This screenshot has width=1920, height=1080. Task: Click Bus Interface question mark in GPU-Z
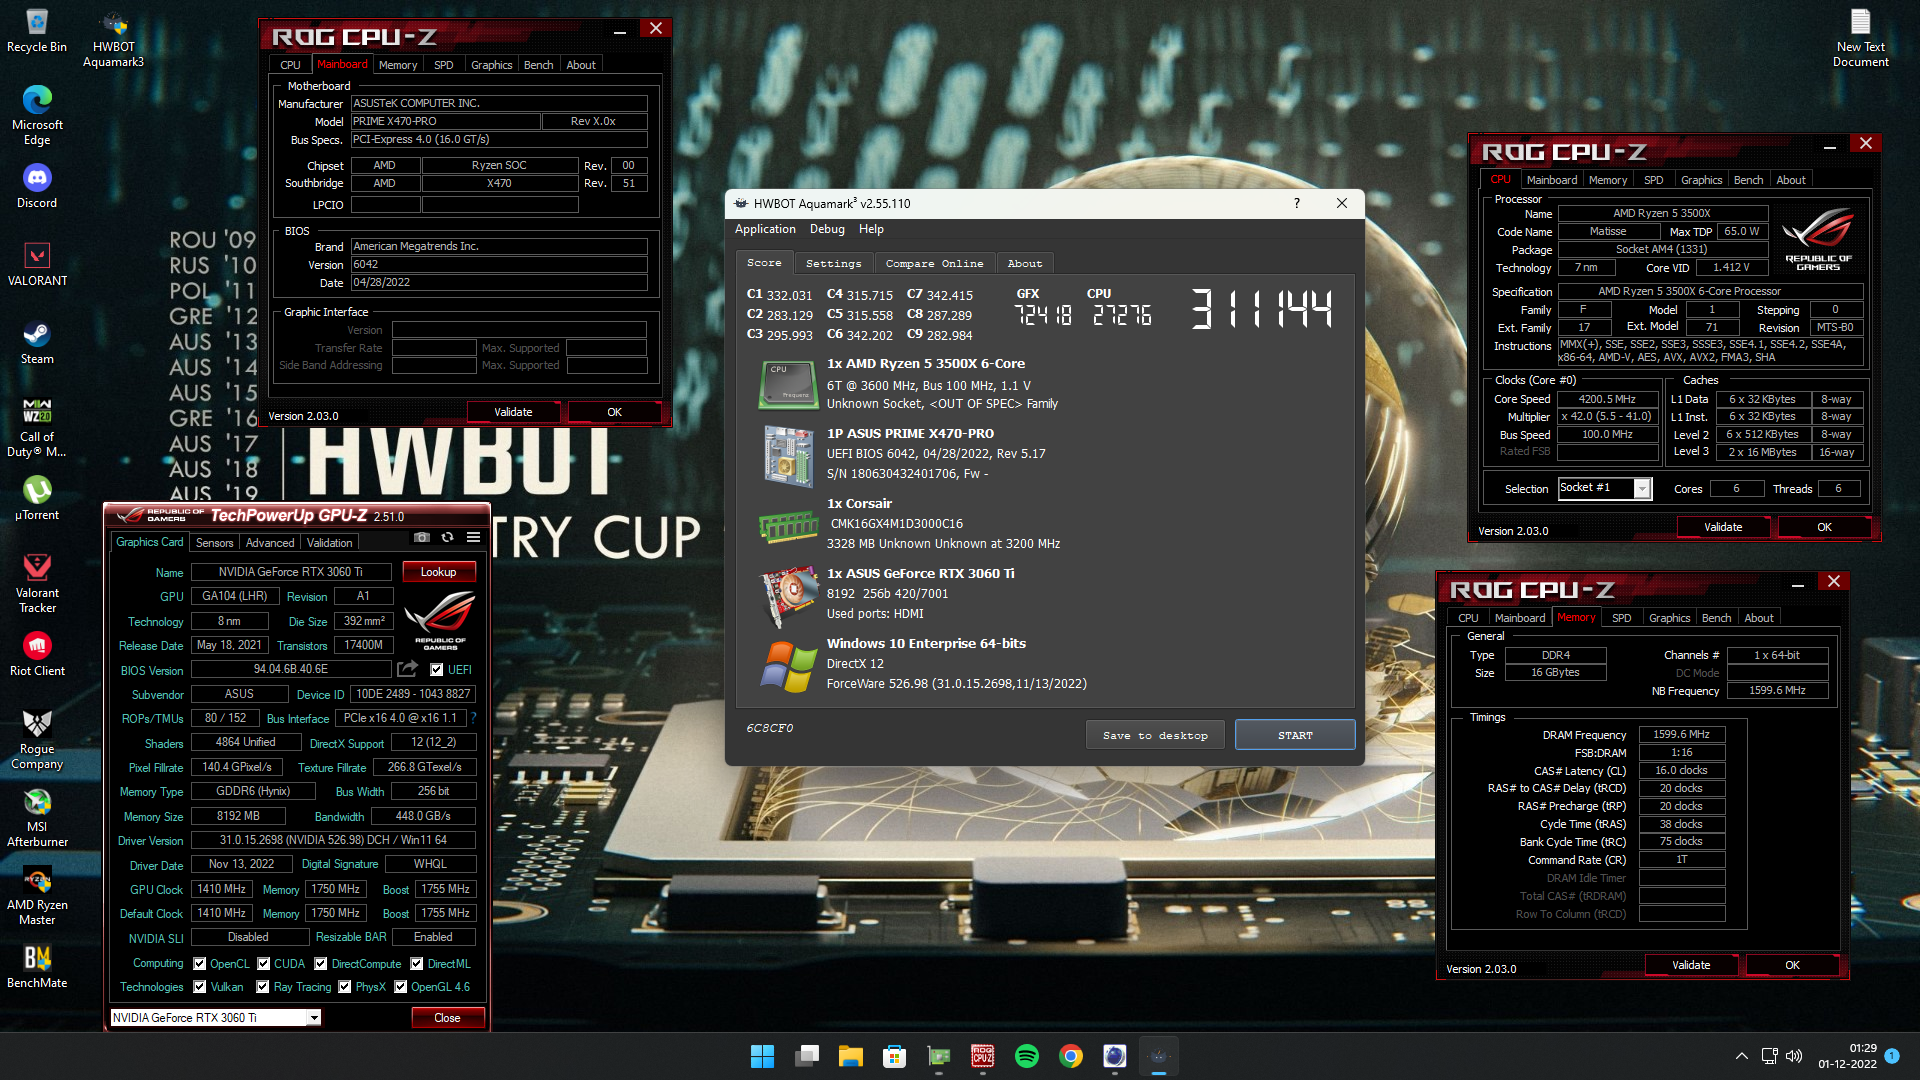[x=473, y=718]
